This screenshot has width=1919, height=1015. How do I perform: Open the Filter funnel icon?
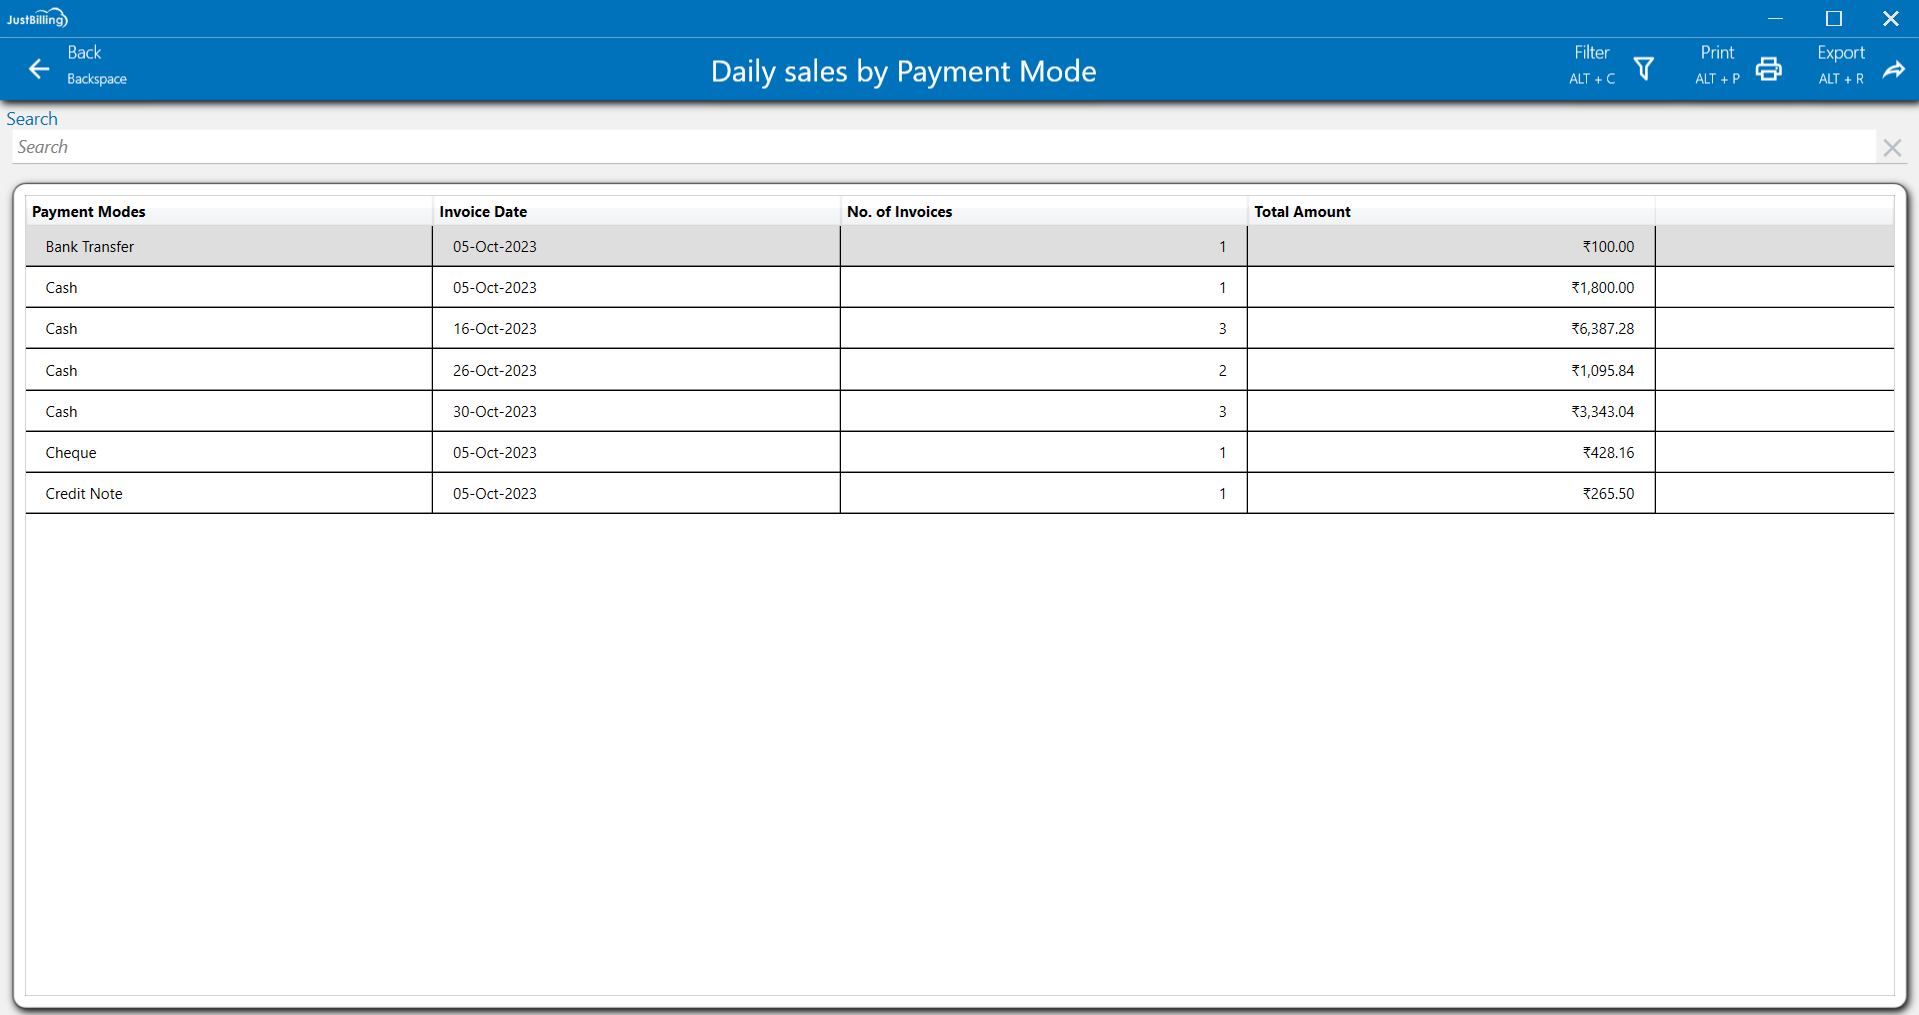click(x=1643, y=69)
